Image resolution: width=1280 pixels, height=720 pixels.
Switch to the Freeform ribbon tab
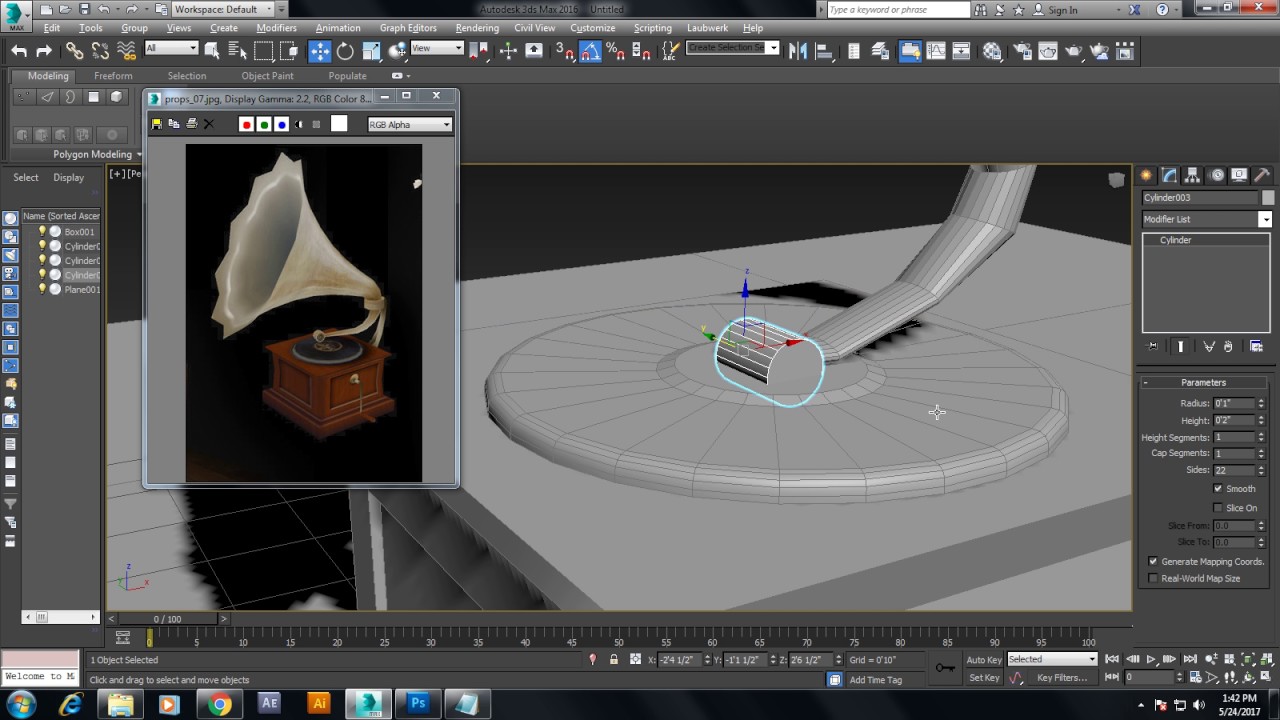tap(113, 76)
